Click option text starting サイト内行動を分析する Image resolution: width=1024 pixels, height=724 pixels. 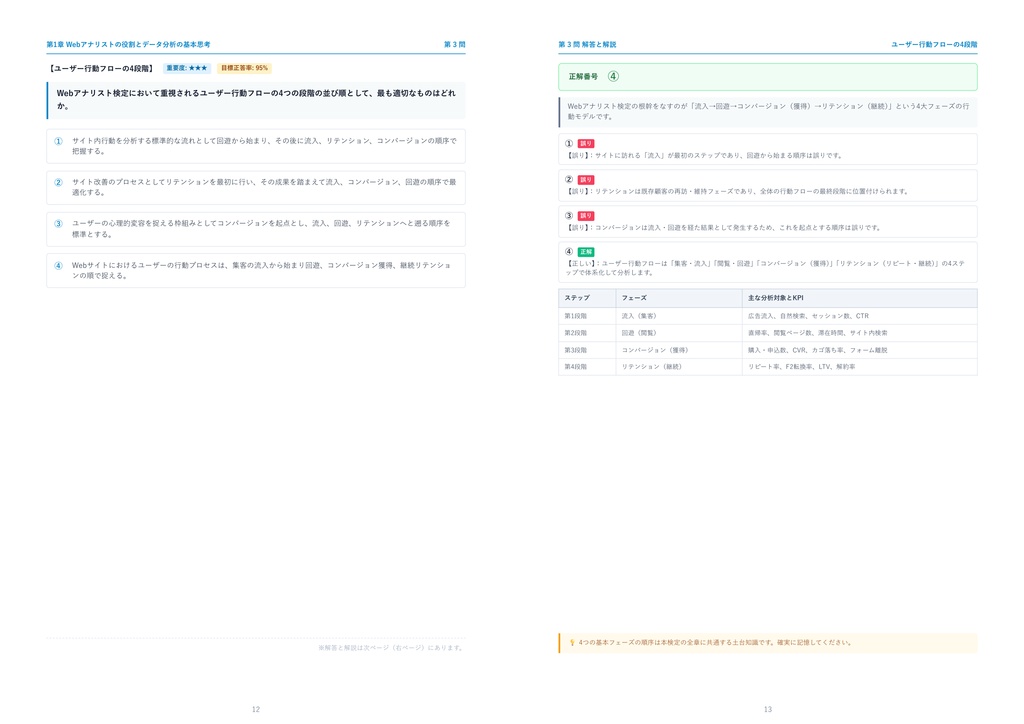(x=264, y=146)
